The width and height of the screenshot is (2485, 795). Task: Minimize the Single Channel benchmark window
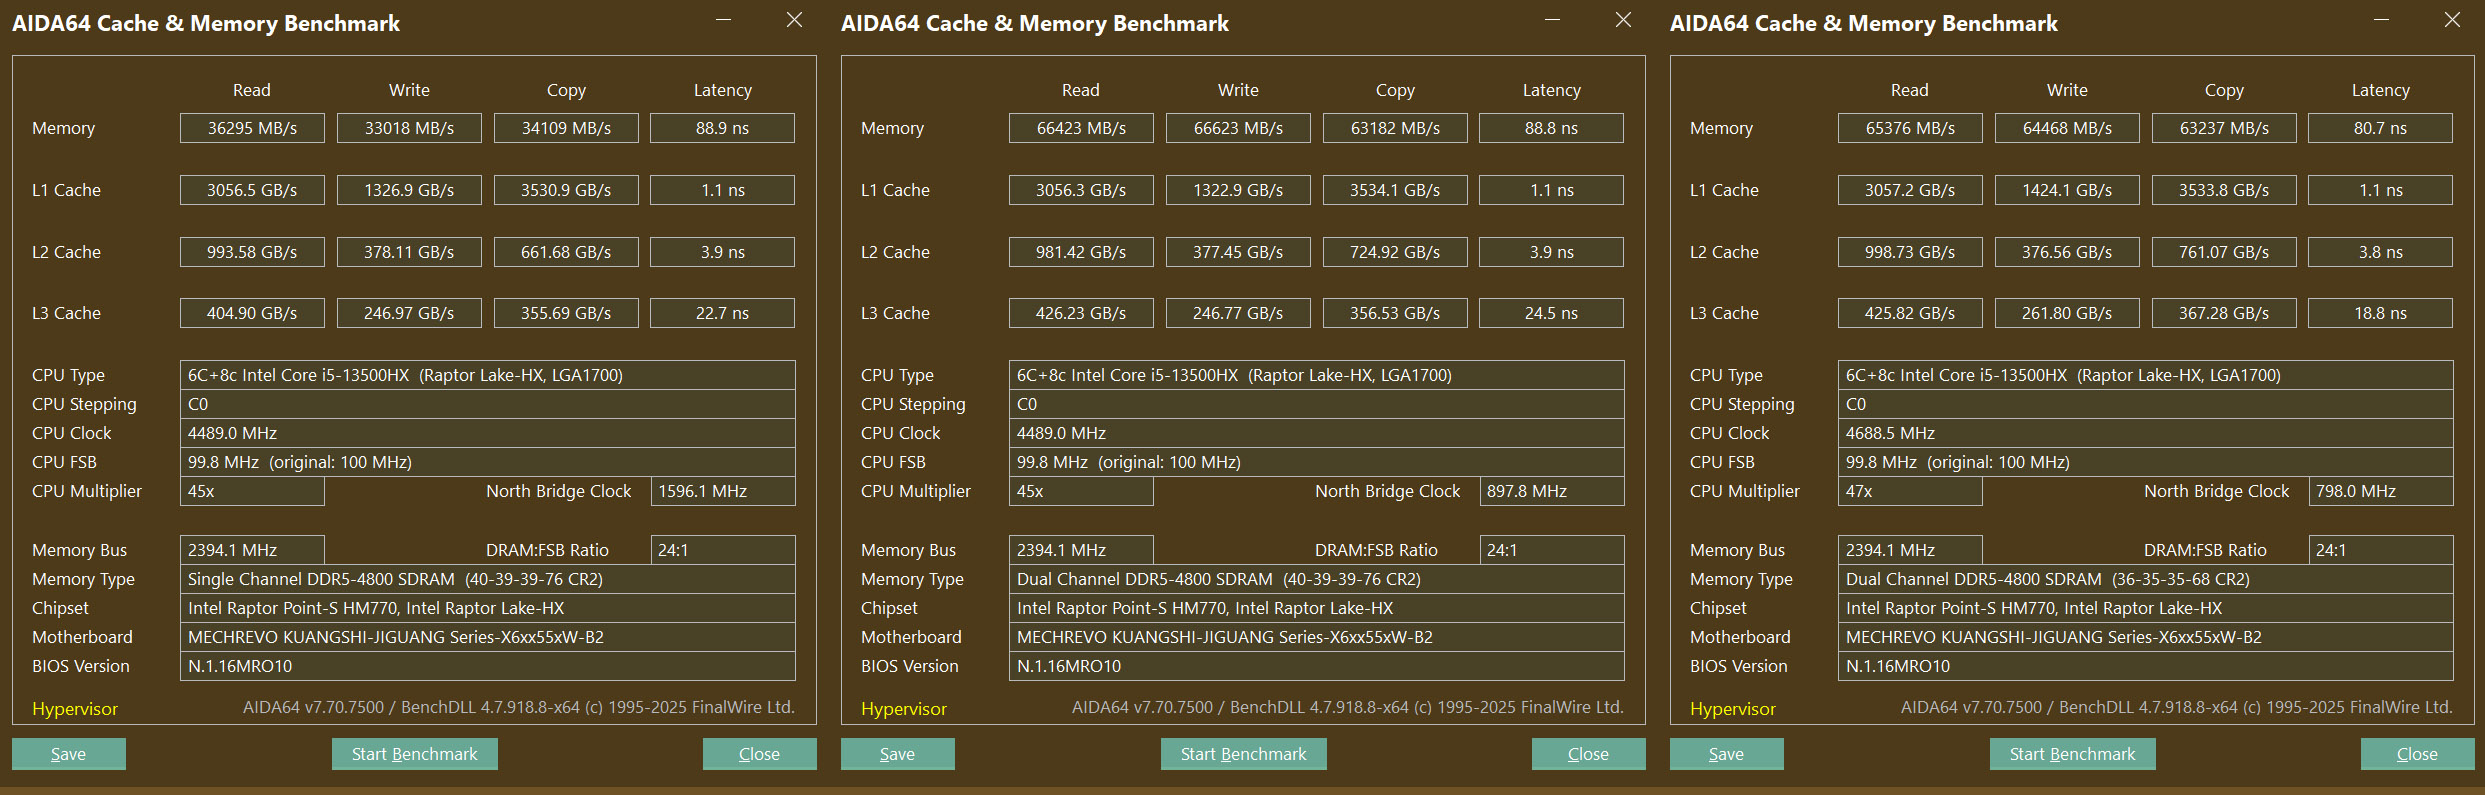pos(723,20)
